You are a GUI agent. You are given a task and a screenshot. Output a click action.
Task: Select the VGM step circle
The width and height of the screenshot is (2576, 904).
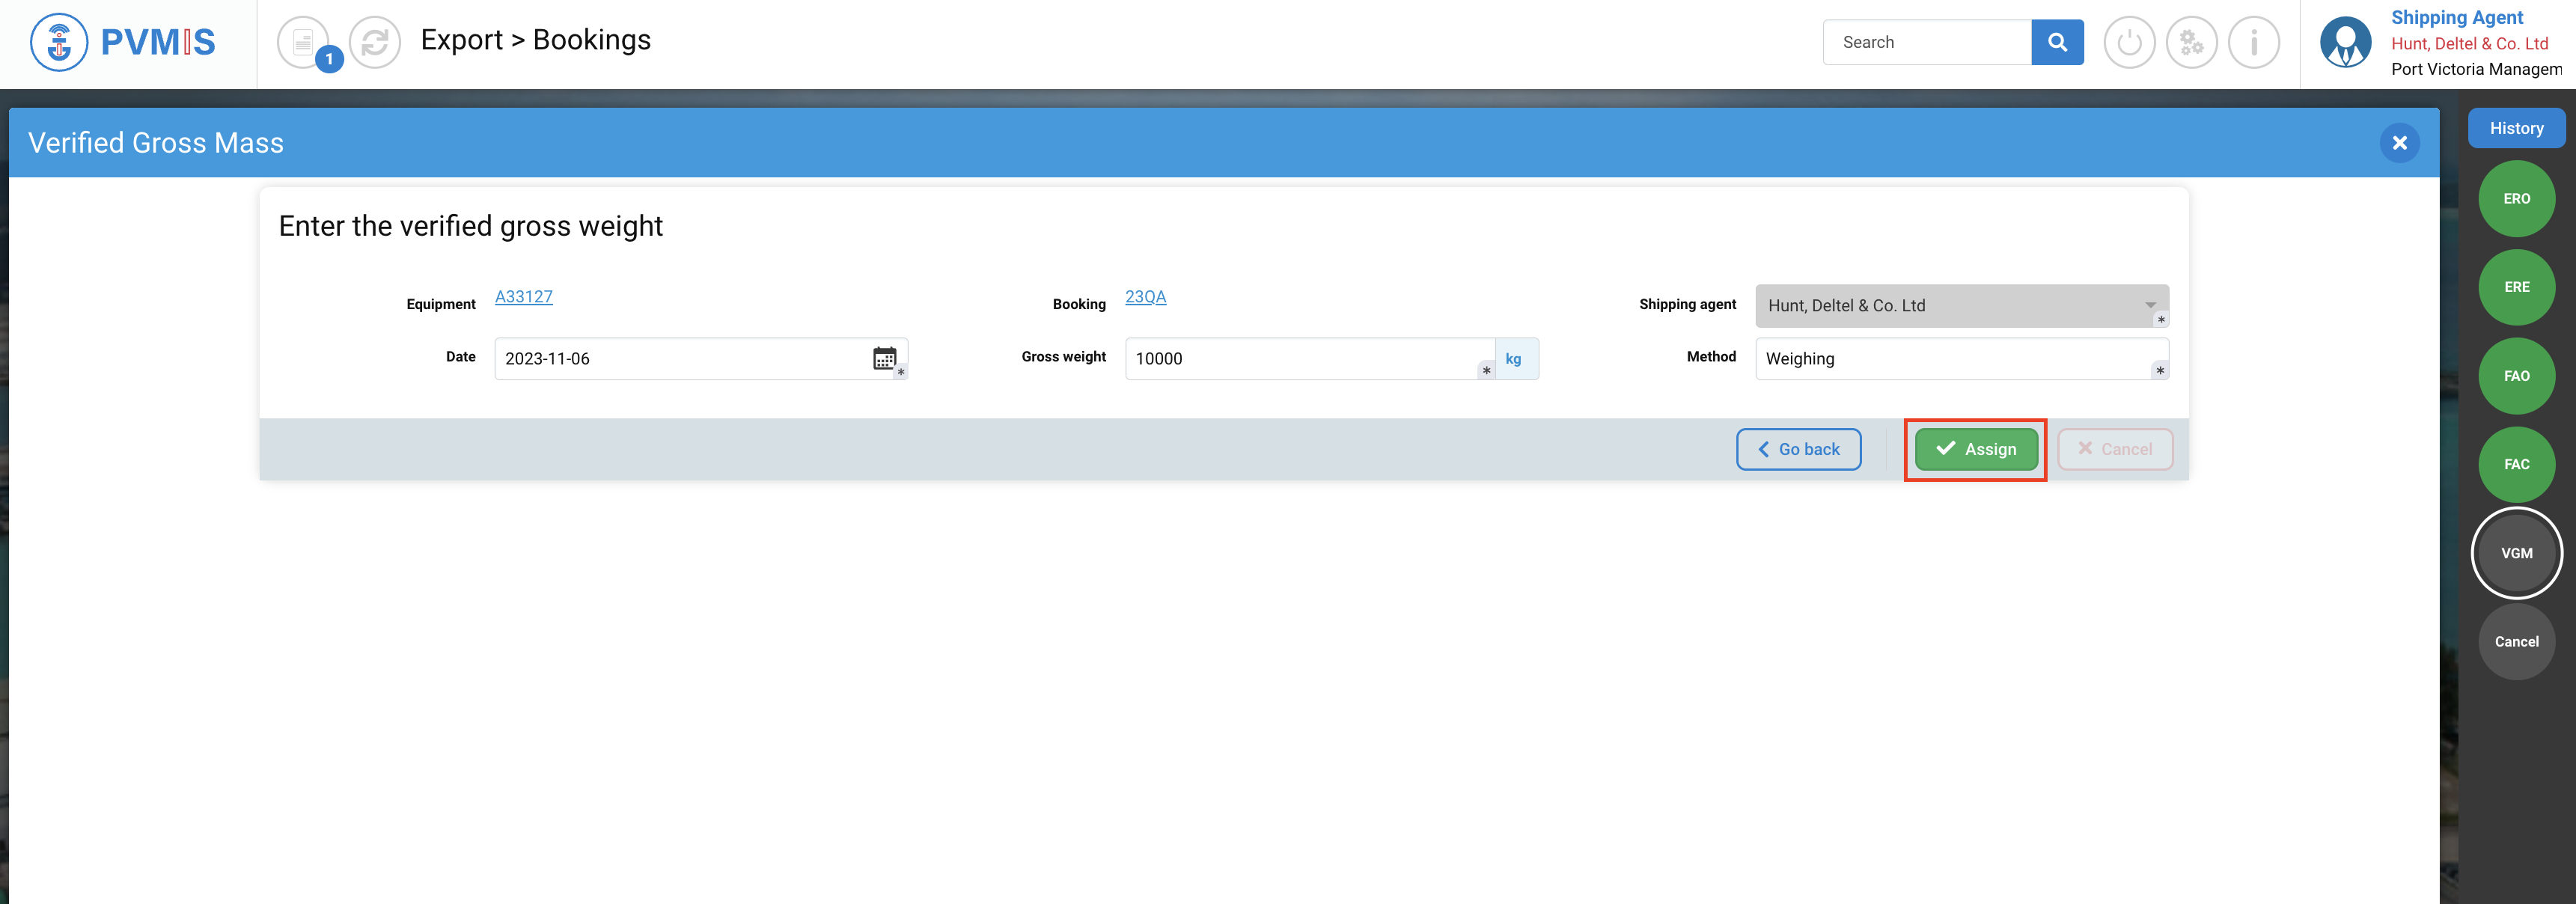pos(2516,553)
